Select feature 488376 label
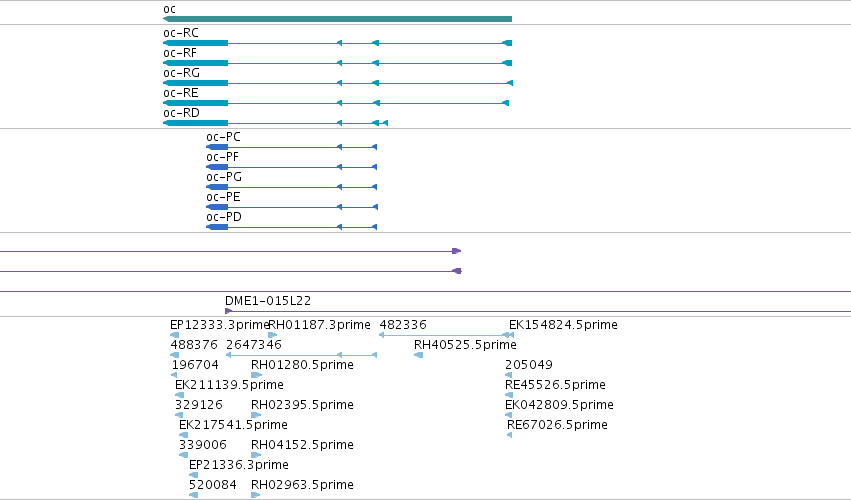Screen dimensions: 851x500 pos(194,345)
